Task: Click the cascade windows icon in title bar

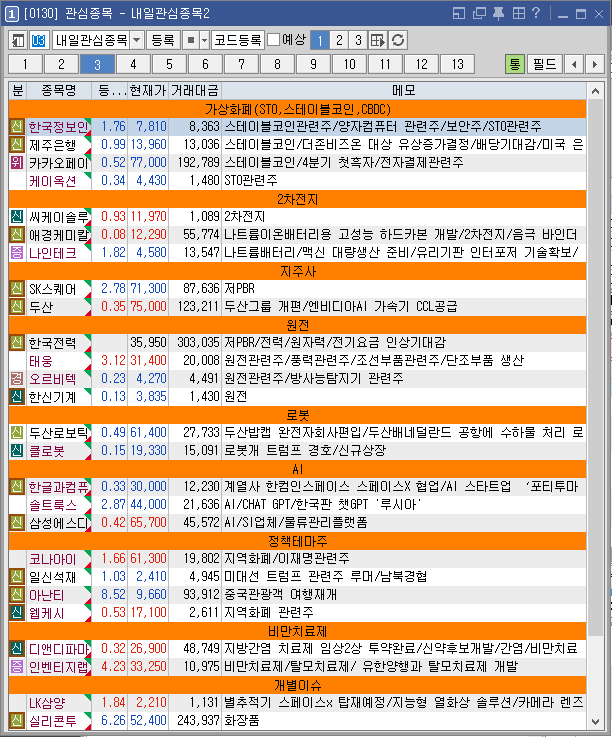Action: (479, 13)
